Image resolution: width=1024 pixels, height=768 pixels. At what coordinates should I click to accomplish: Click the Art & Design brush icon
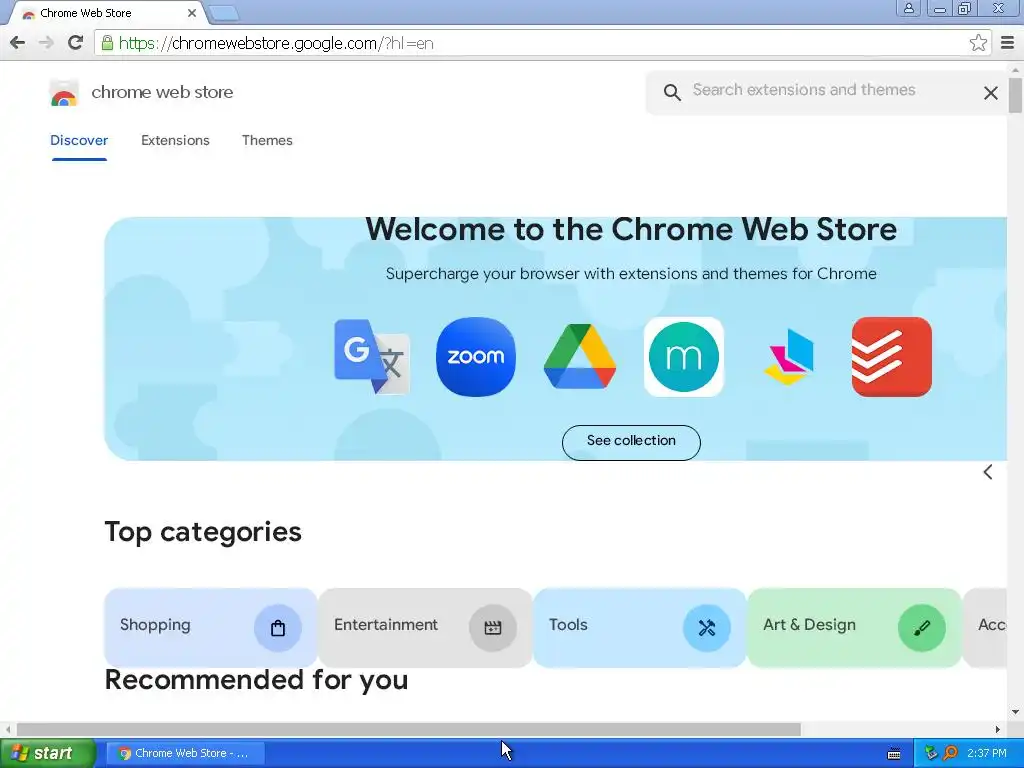(921, 628)
